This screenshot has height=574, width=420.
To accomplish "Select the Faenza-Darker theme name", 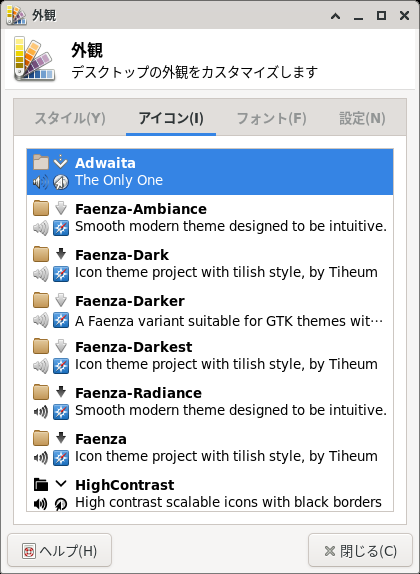I will click(x=130, y=301).
